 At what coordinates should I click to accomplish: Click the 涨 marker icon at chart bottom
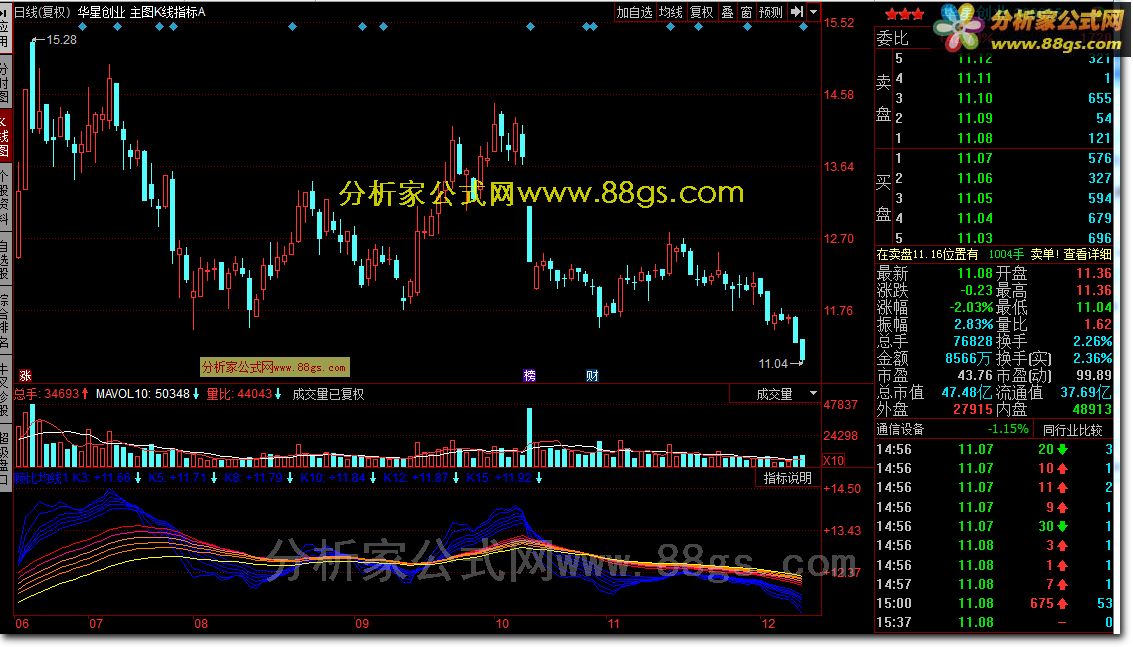[25, 375]
